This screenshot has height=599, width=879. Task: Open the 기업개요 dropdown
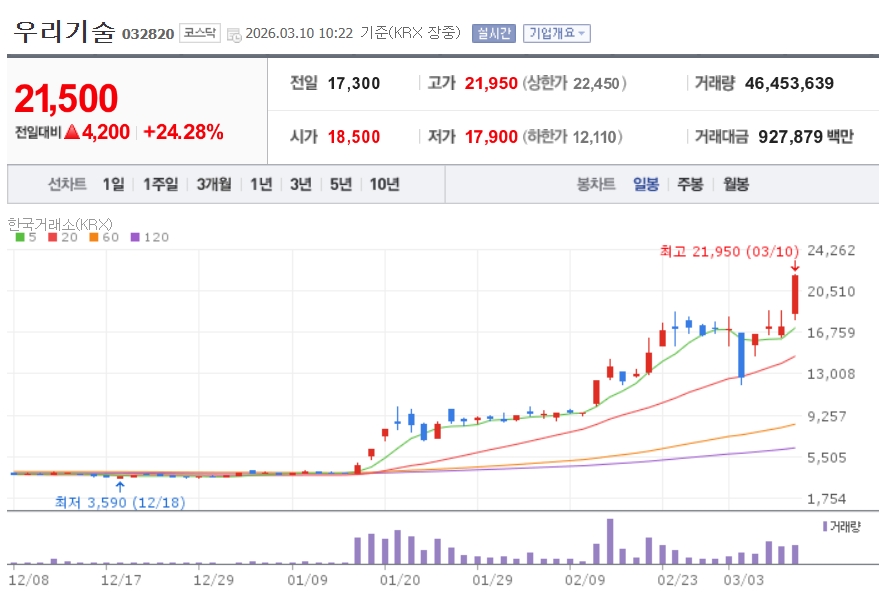[557, 33]
